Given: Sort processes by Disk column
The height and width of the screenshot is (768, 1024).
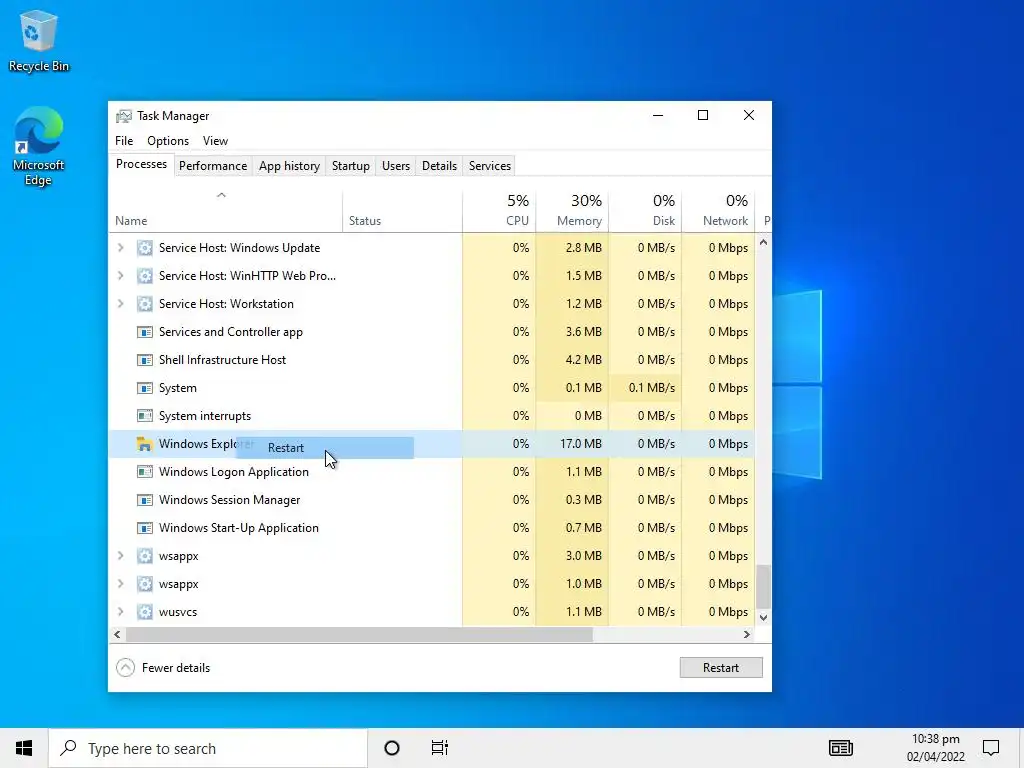Looking at the screenshot, I should tap(645, 211).
